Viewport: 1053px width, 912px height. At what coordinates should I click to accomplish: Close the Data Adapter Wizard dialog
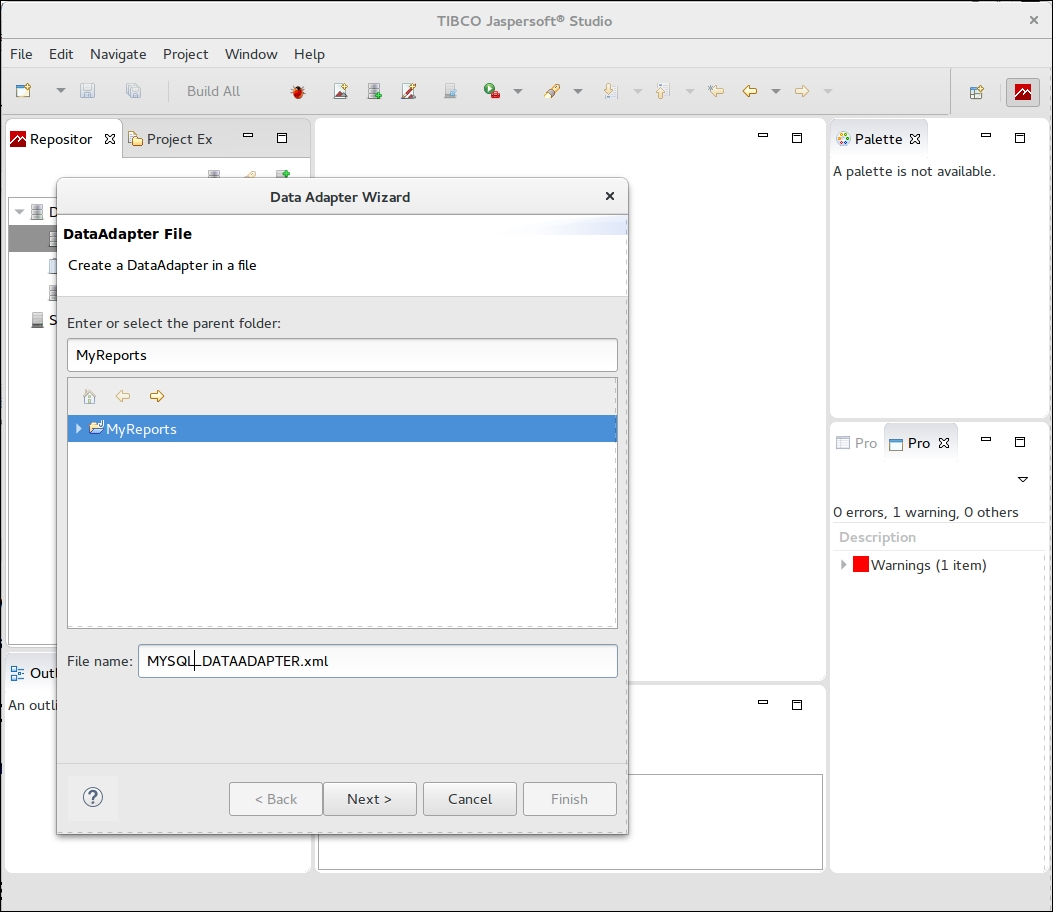click(610, 196)
